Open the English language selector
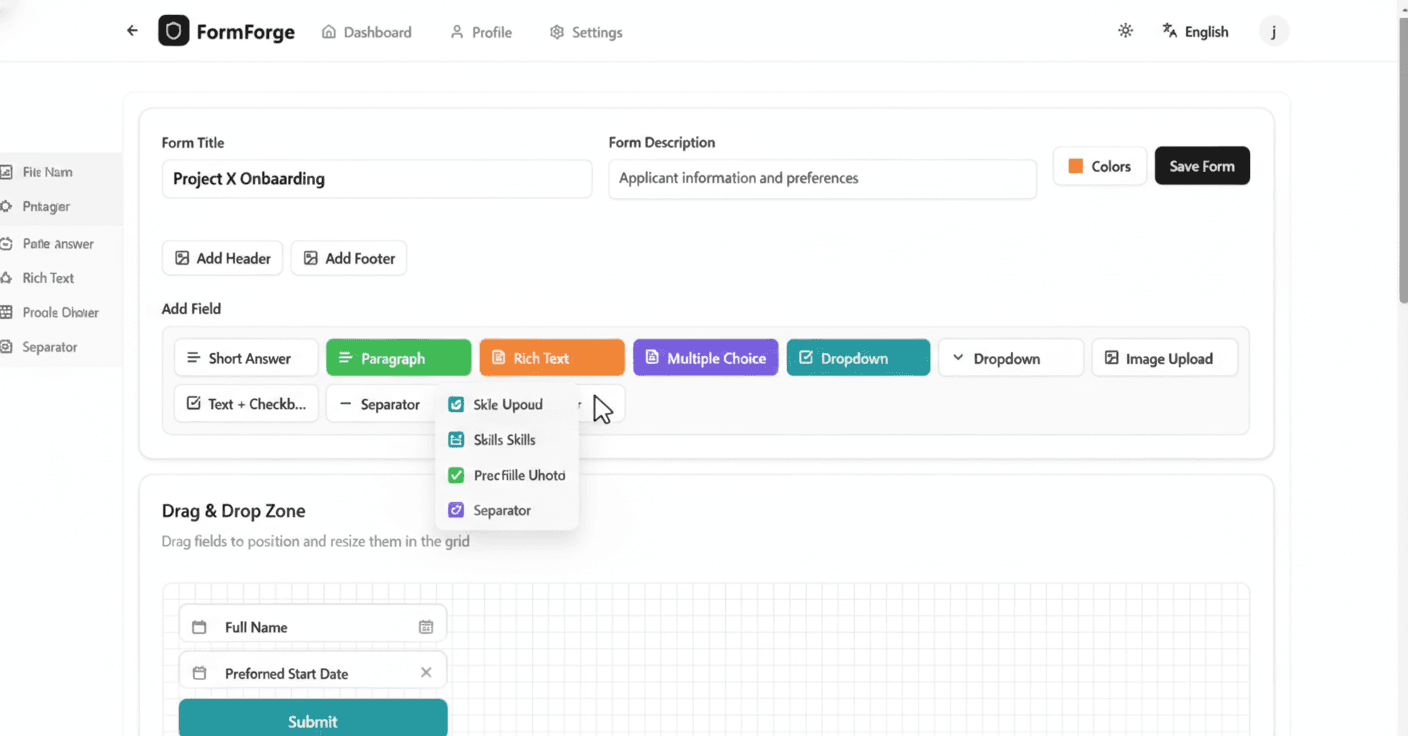 [x=1196, y=31]
